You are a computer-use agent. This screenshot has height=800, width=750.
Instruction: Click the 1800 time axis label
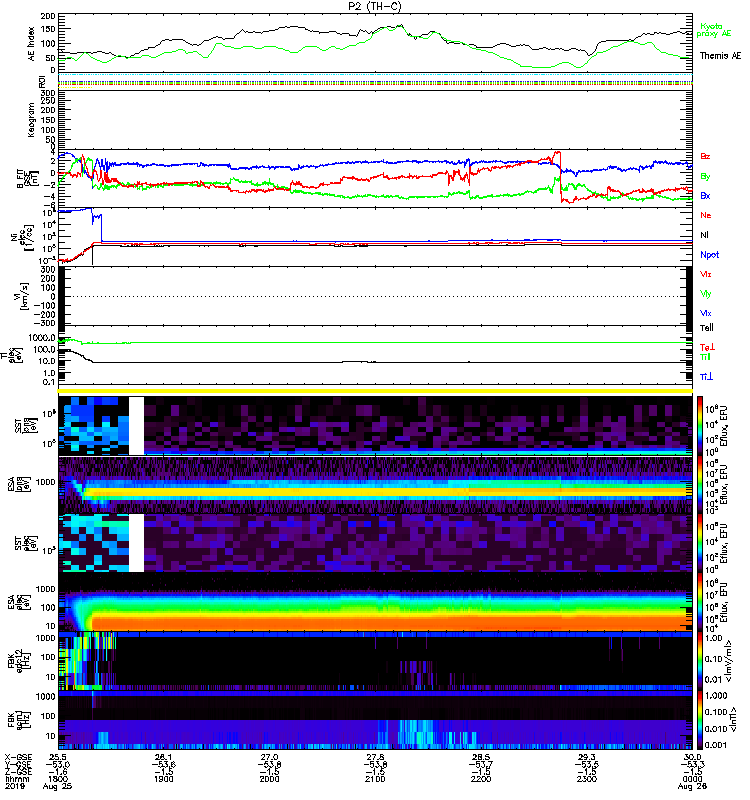(x=58, y=779)
